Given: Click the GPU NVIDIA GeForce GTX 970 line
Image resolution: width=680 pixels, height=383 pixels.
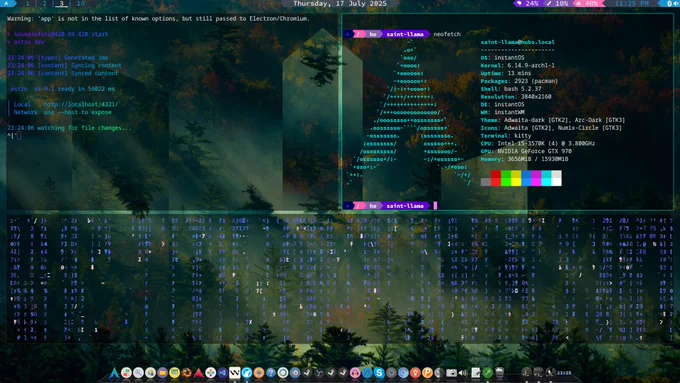Looking at the screenshot, I should 526,151.
